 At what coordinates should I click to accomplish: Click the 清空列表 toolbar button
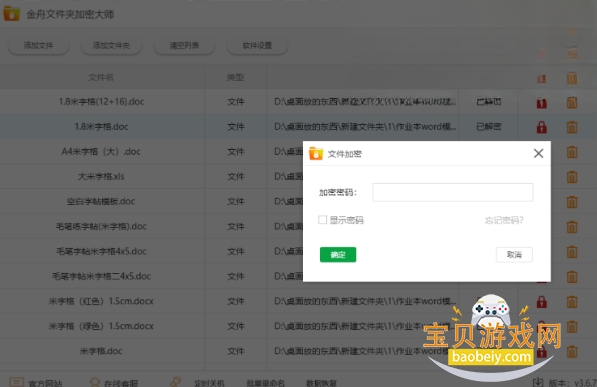(184, 46)
